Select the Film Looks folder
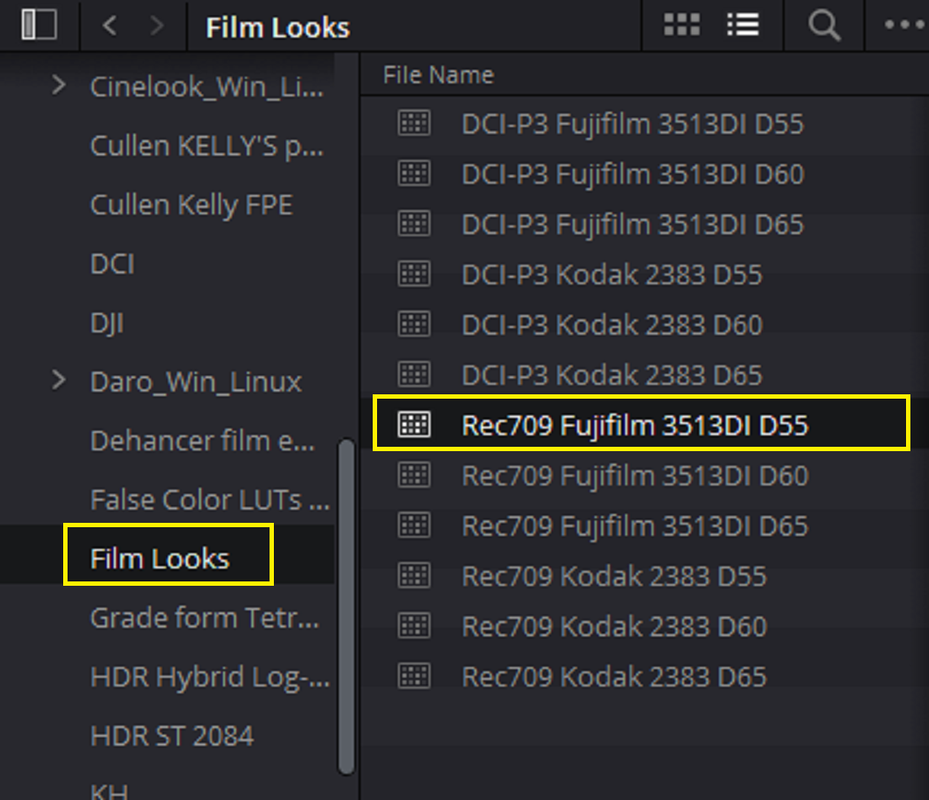 159,558
